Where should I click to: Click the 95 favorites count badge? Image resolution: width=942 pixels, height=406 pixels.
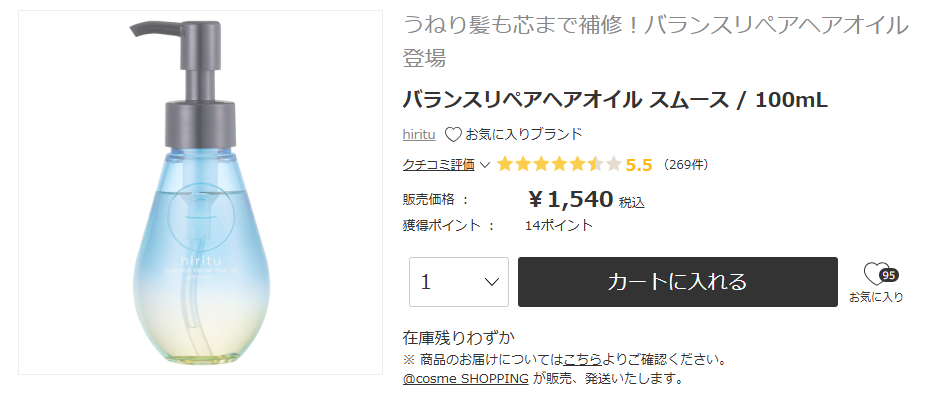pos(888,275)
